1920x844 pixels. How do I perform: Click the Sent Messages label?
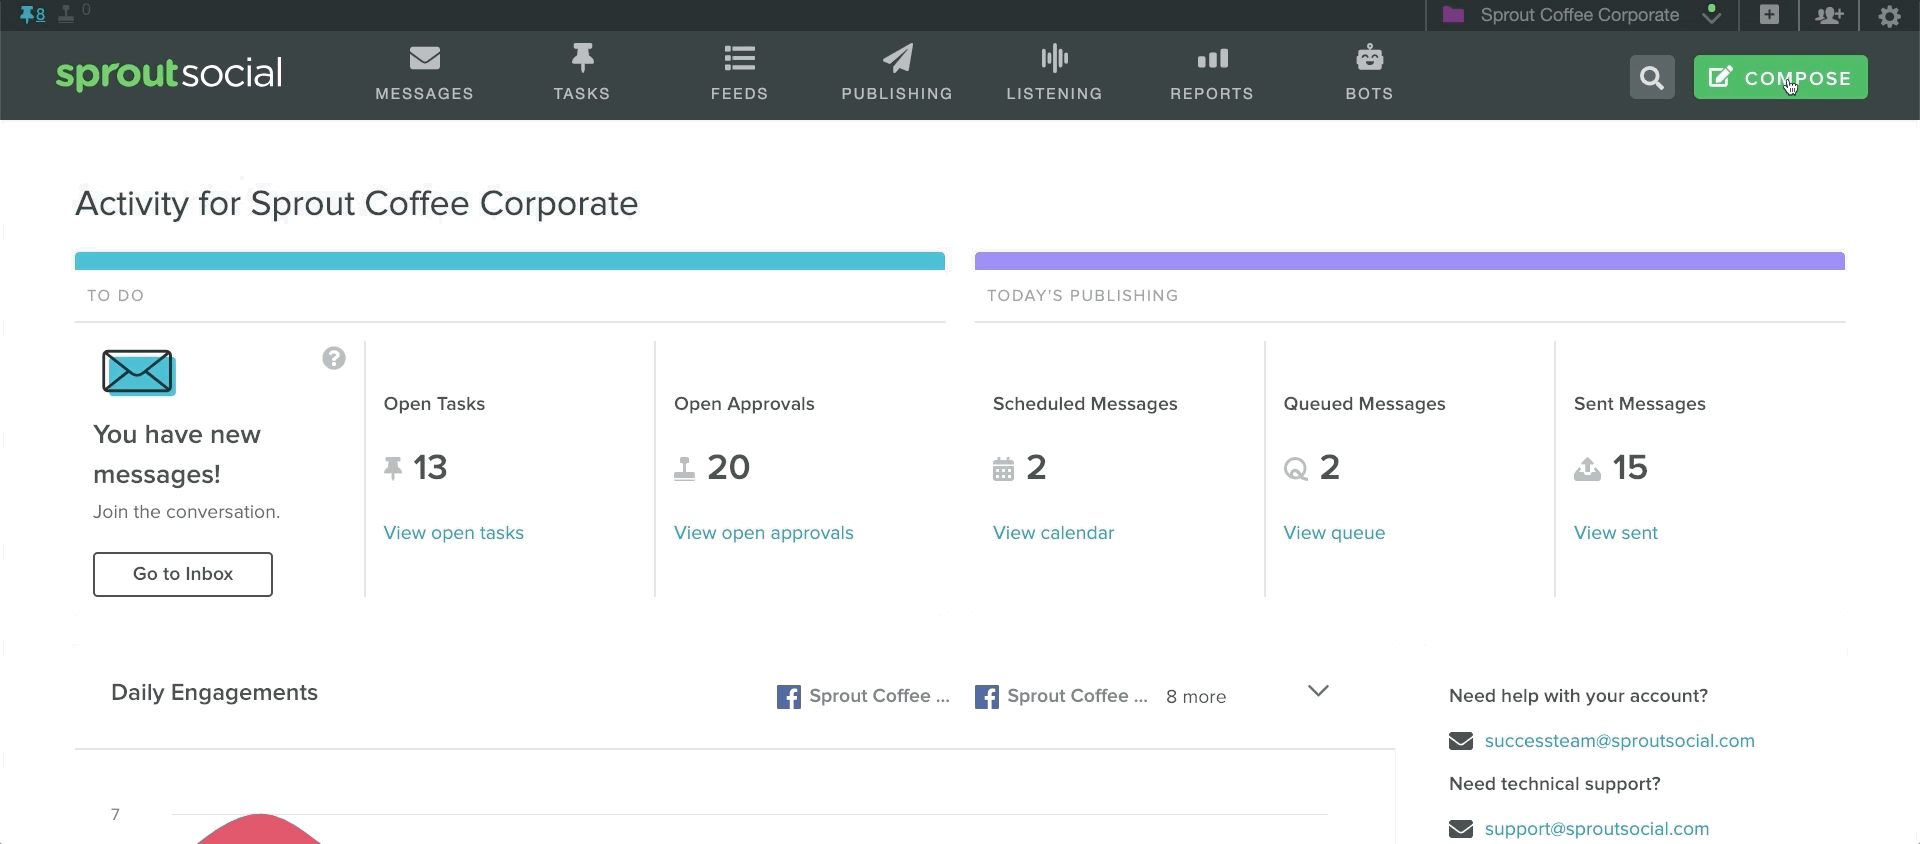pos(1640,404)
